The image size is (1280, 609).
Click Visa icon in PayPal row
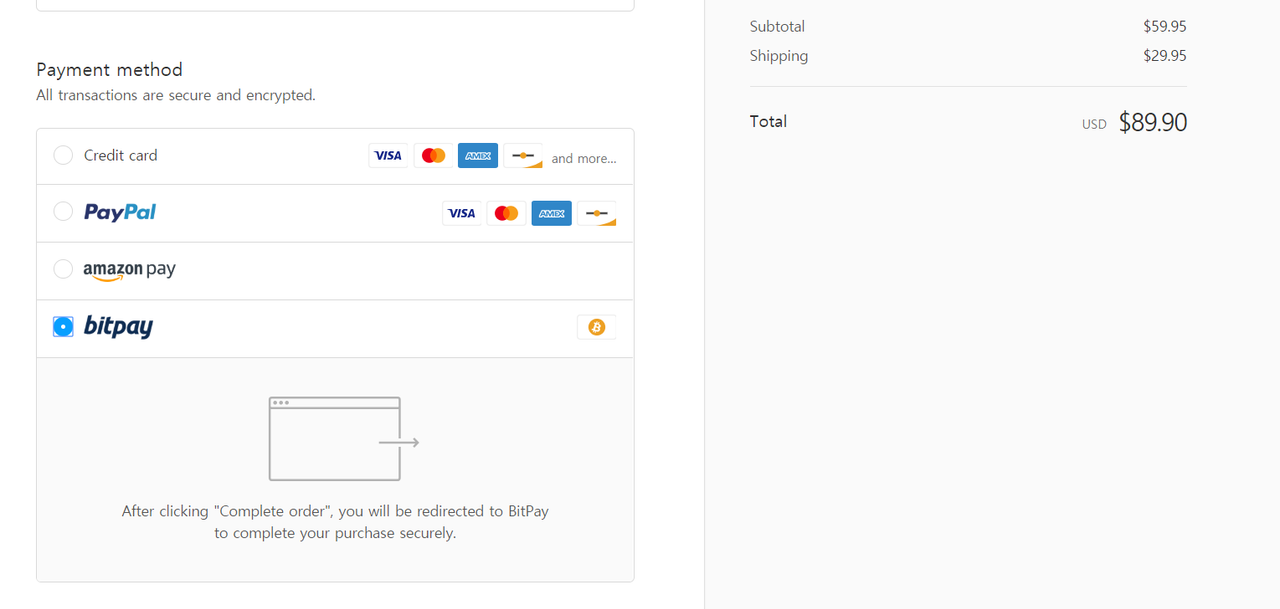coord(462,213)
